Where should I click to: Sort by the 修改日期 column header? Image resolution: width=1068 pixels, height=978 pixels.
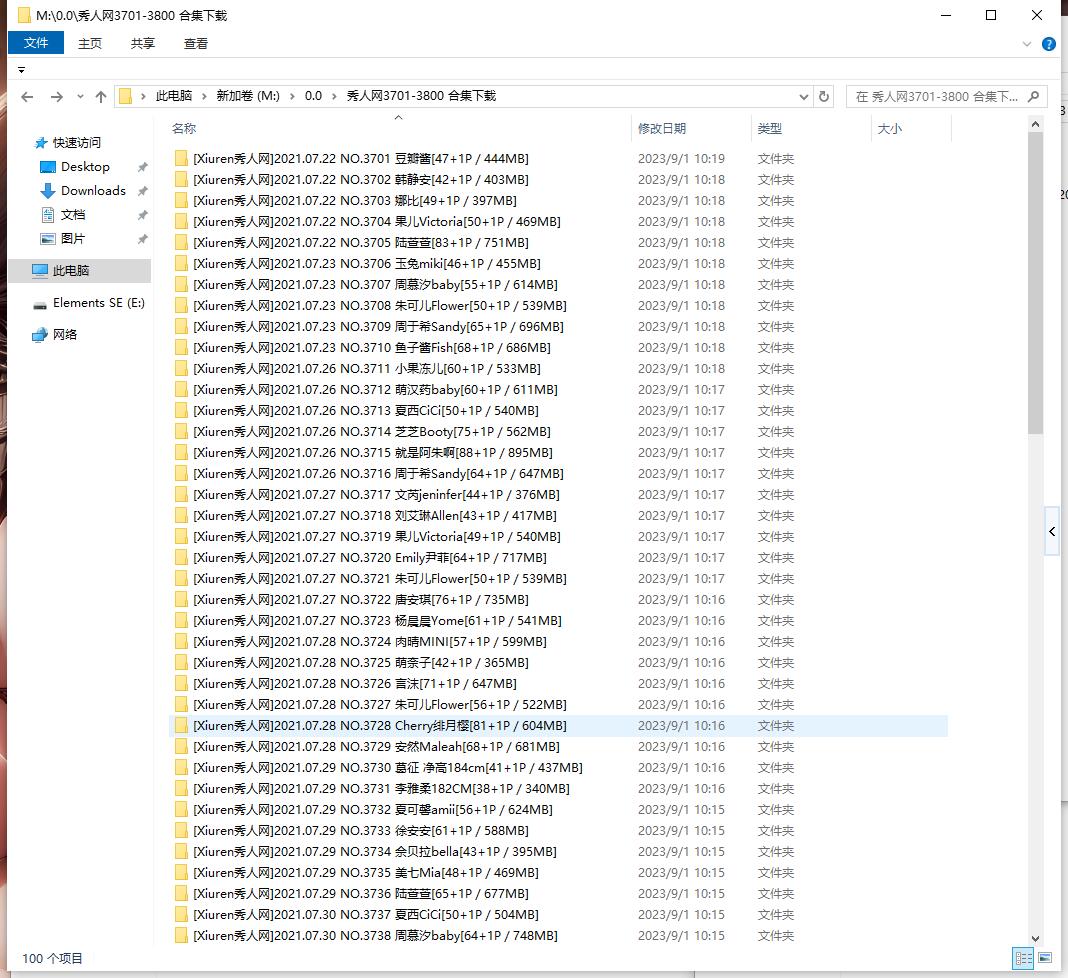[x=691, y=128]
